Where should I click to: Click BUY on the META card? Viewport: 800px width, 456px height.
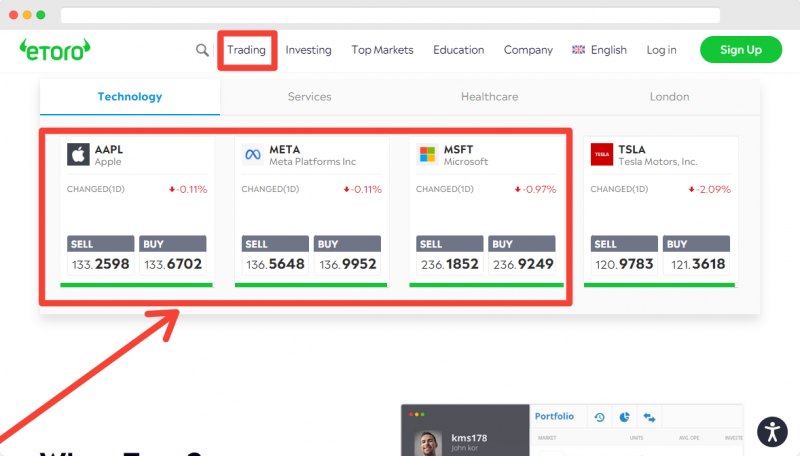(347, 255)
